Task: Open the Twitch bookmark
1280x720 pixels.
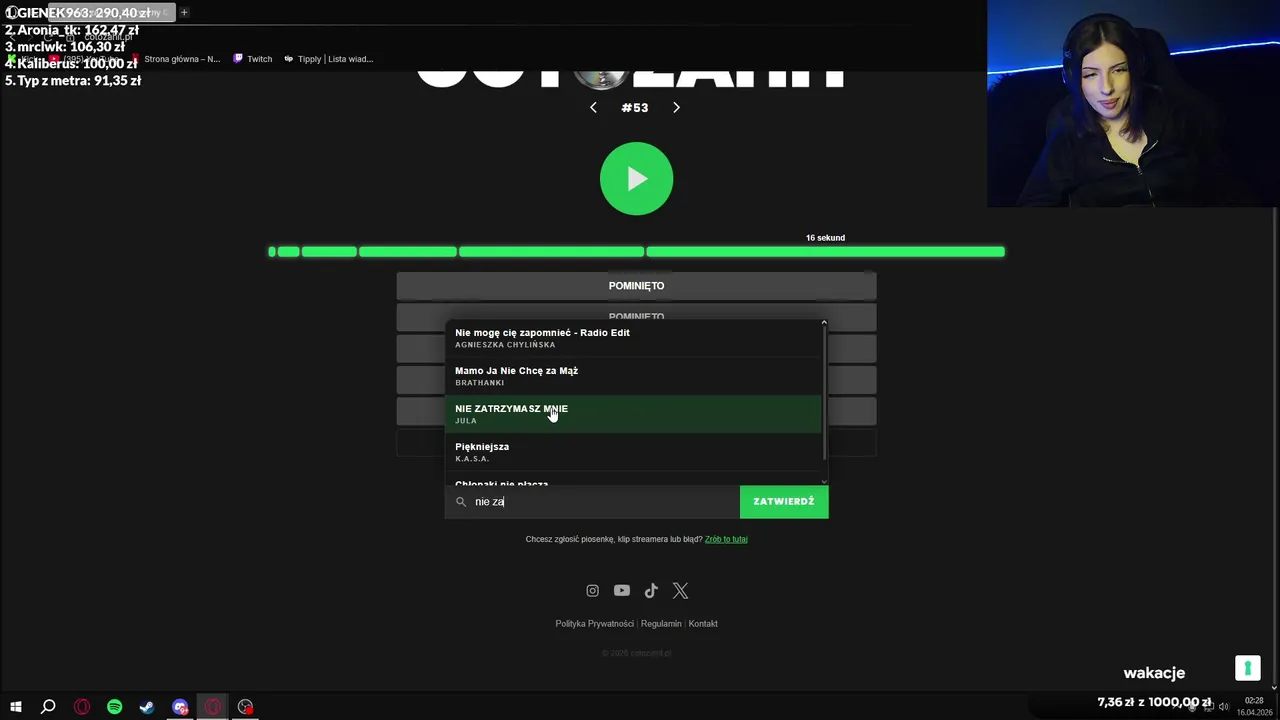Action: tap(252, 59)
